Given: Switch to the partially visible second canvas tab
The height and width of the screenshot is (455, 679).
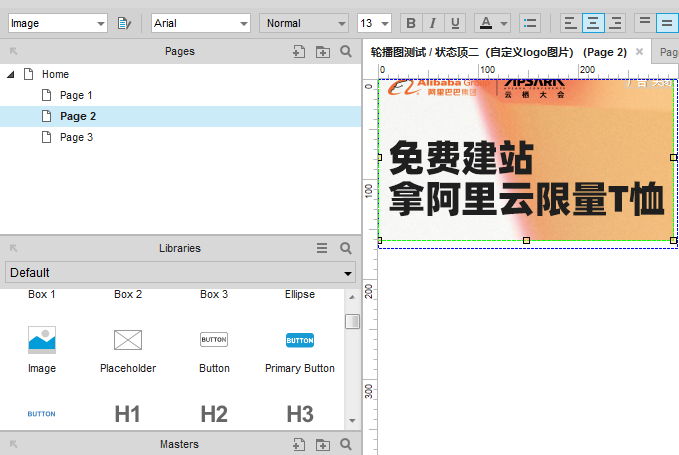Looking at the screenshot, I should (666, 52).
